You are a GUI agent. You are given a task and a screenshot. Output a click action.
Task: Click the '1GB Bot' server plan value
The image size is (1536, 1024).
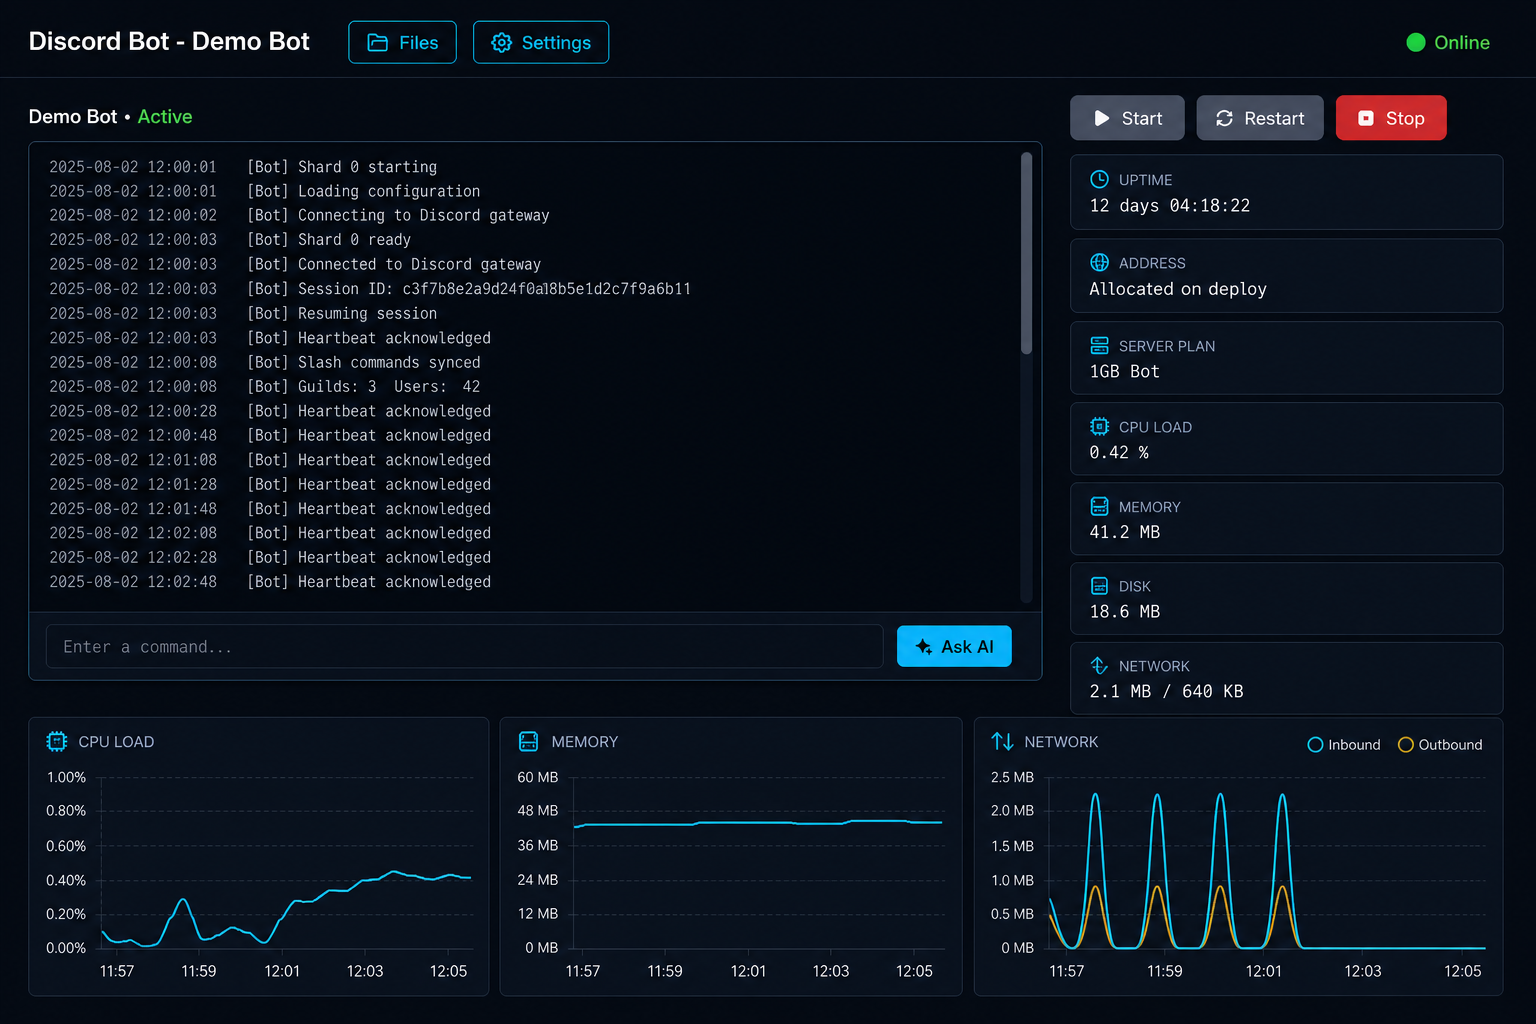[1124, 372]
